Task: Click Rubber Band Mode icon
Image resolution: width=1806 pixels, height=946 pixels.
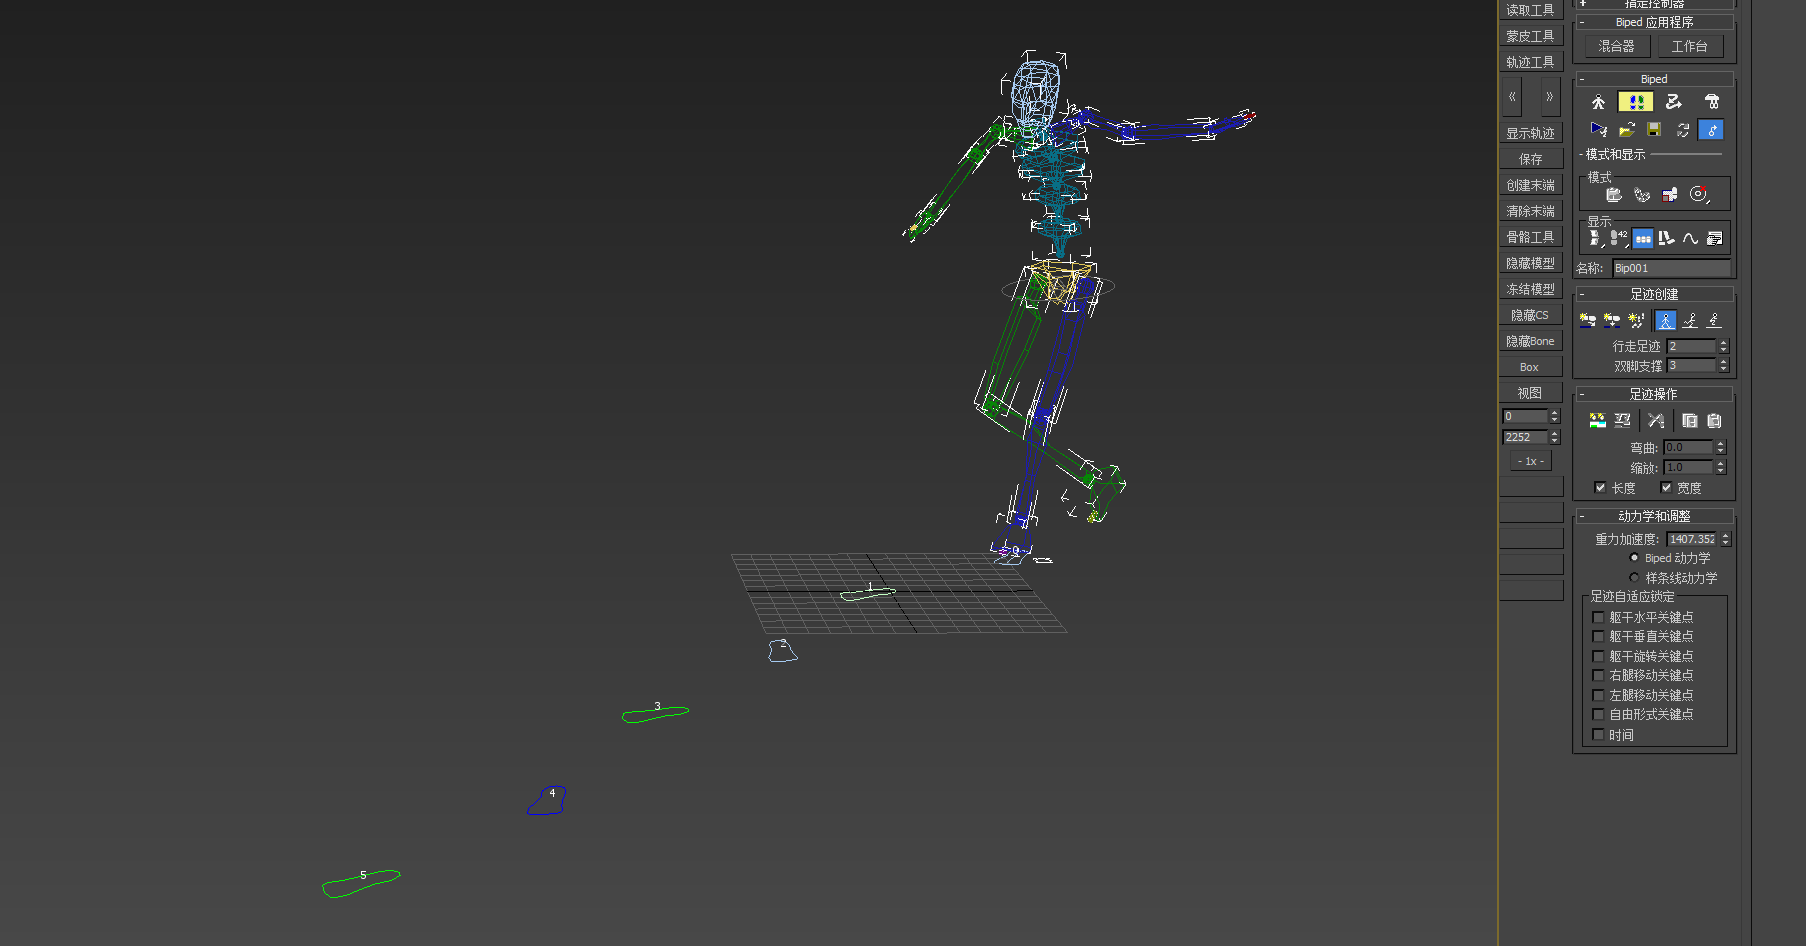Action: coord(1642,195)
